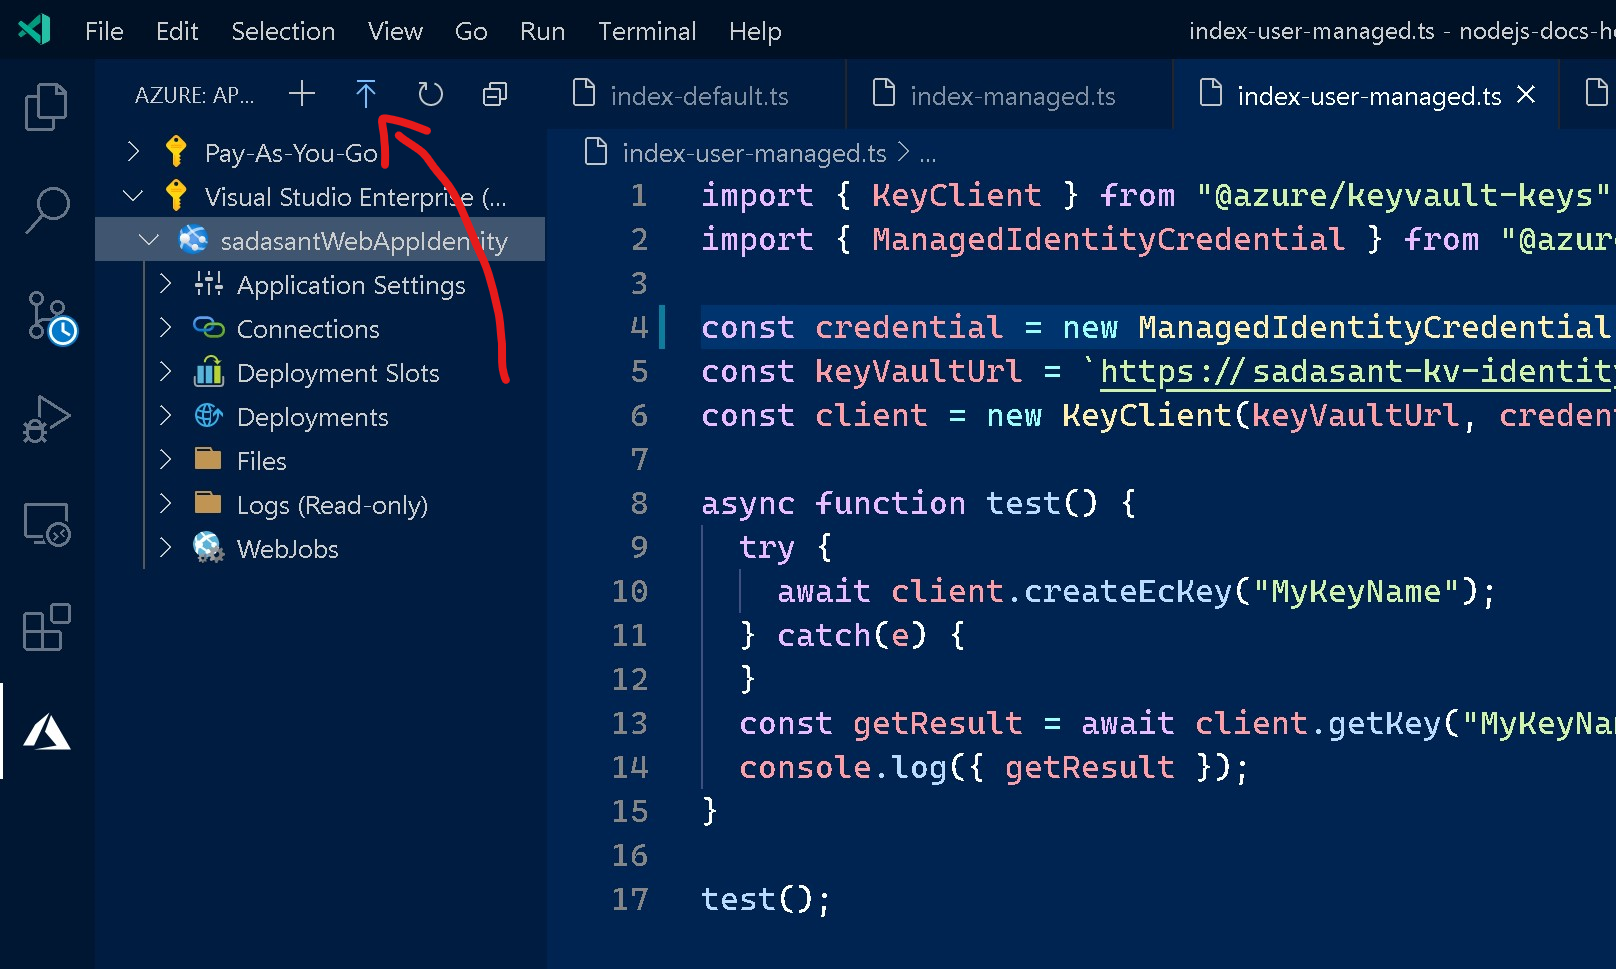Select the Azure view icon
1616x969 pixels.
pos(46,731)
